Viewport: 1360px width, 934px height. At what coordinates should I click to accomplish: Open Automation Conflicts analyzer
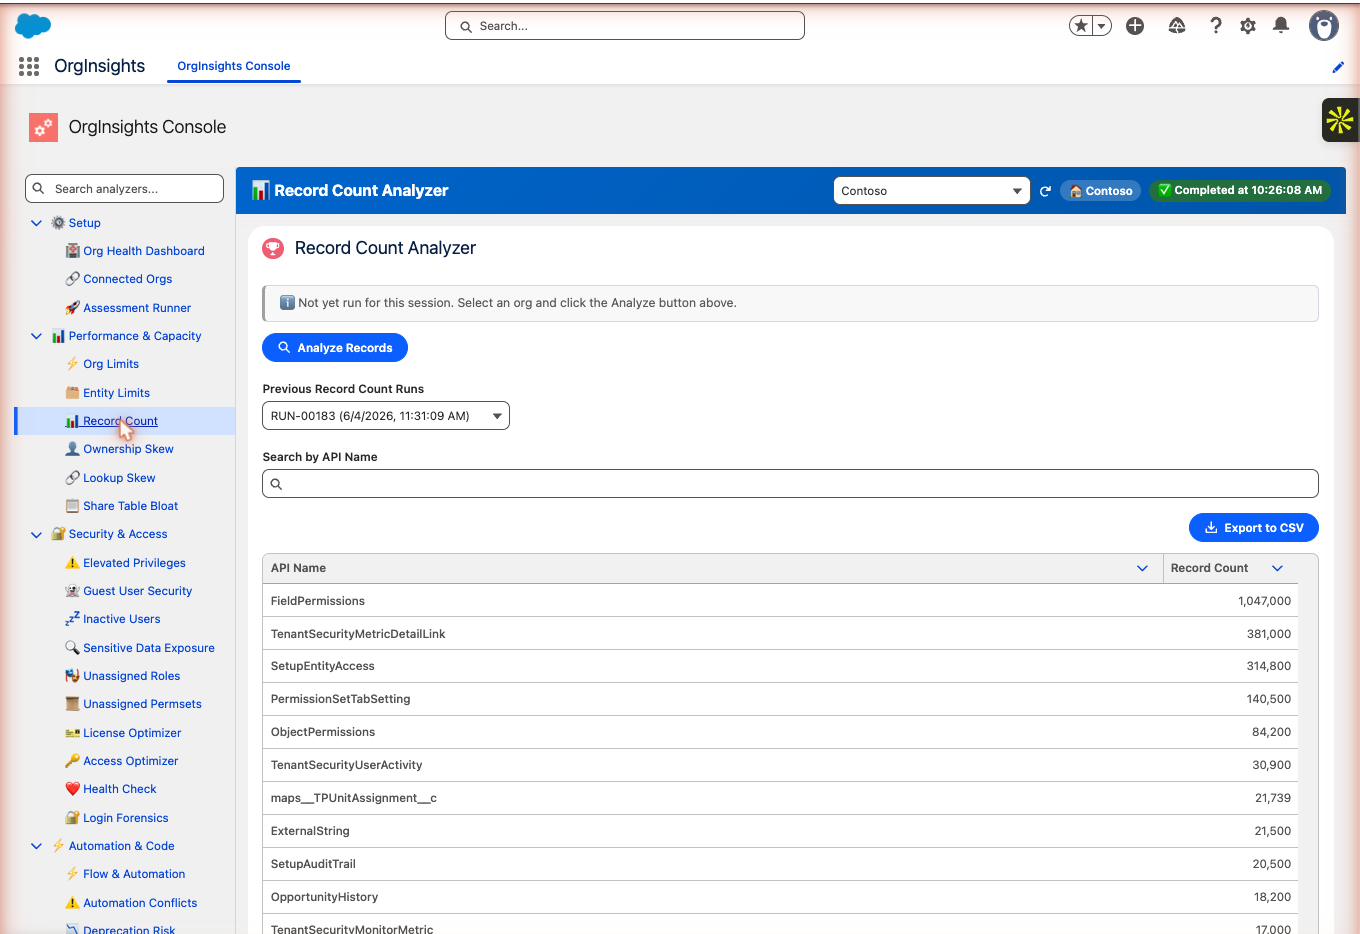tap(140, 903)
